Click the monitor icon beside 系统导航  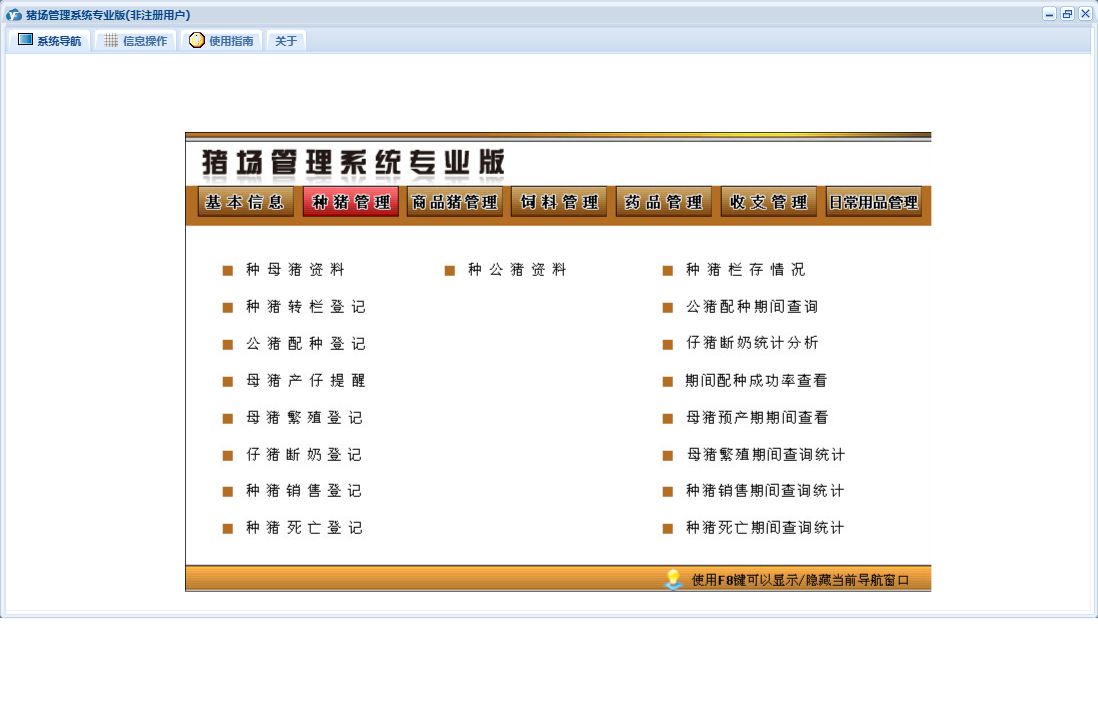pyautogui.click(x=25, y=40)
